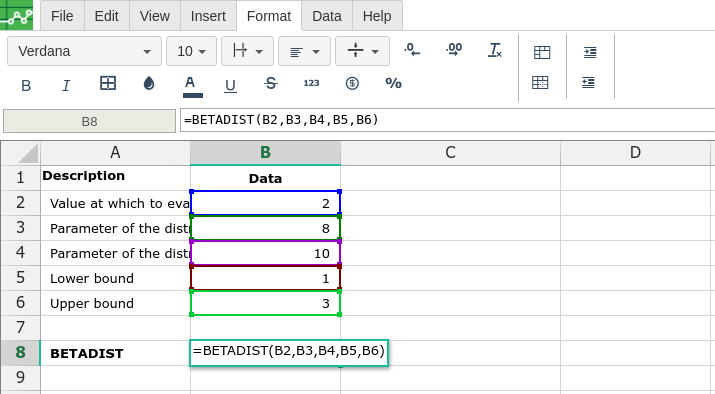This screenshot has width=715, height=394.
Task: Toggle italic text formatting
Action: [x=66, y=85]
